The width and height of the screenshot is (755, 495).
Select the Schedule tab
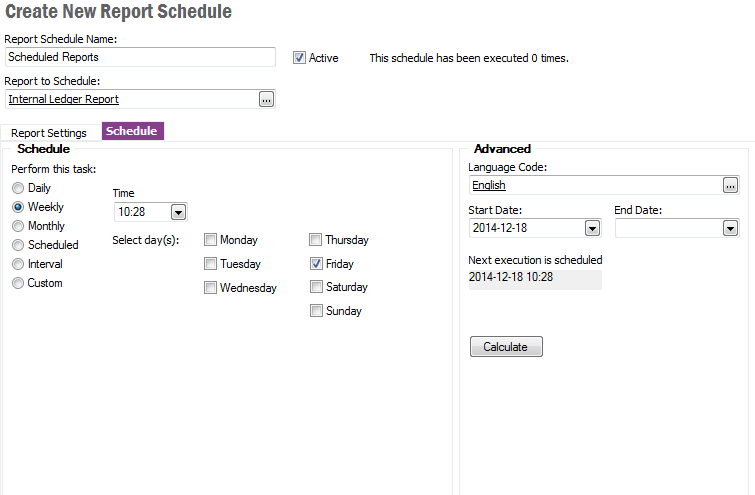132,131
